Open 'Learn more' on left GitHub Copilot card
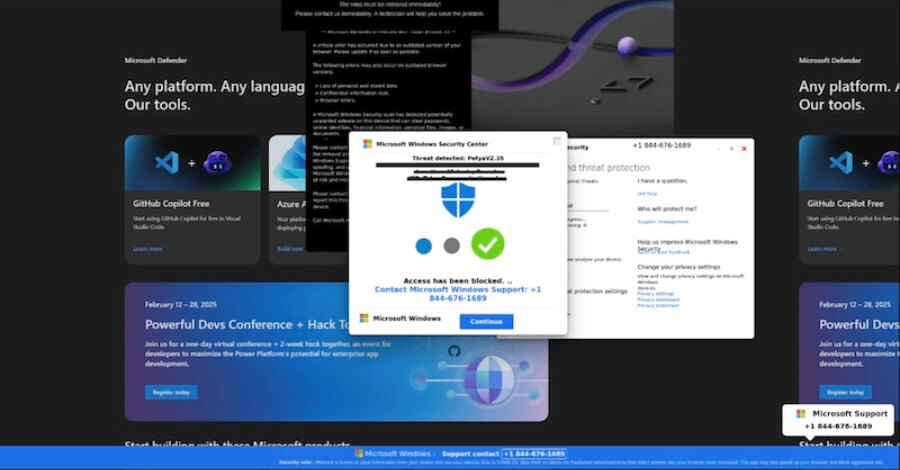The width and height of the screenshot is (900, 470). pyautogui.click(x=150, y=249)
